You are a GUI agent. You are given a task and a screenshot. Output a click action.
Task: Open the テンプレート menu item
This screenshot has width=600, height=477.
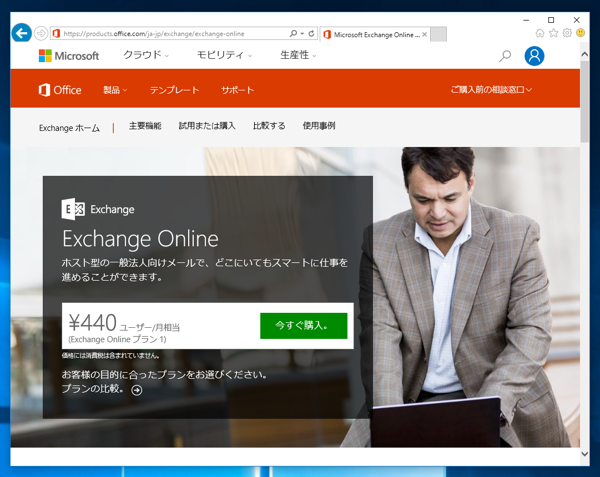(174, 90)
